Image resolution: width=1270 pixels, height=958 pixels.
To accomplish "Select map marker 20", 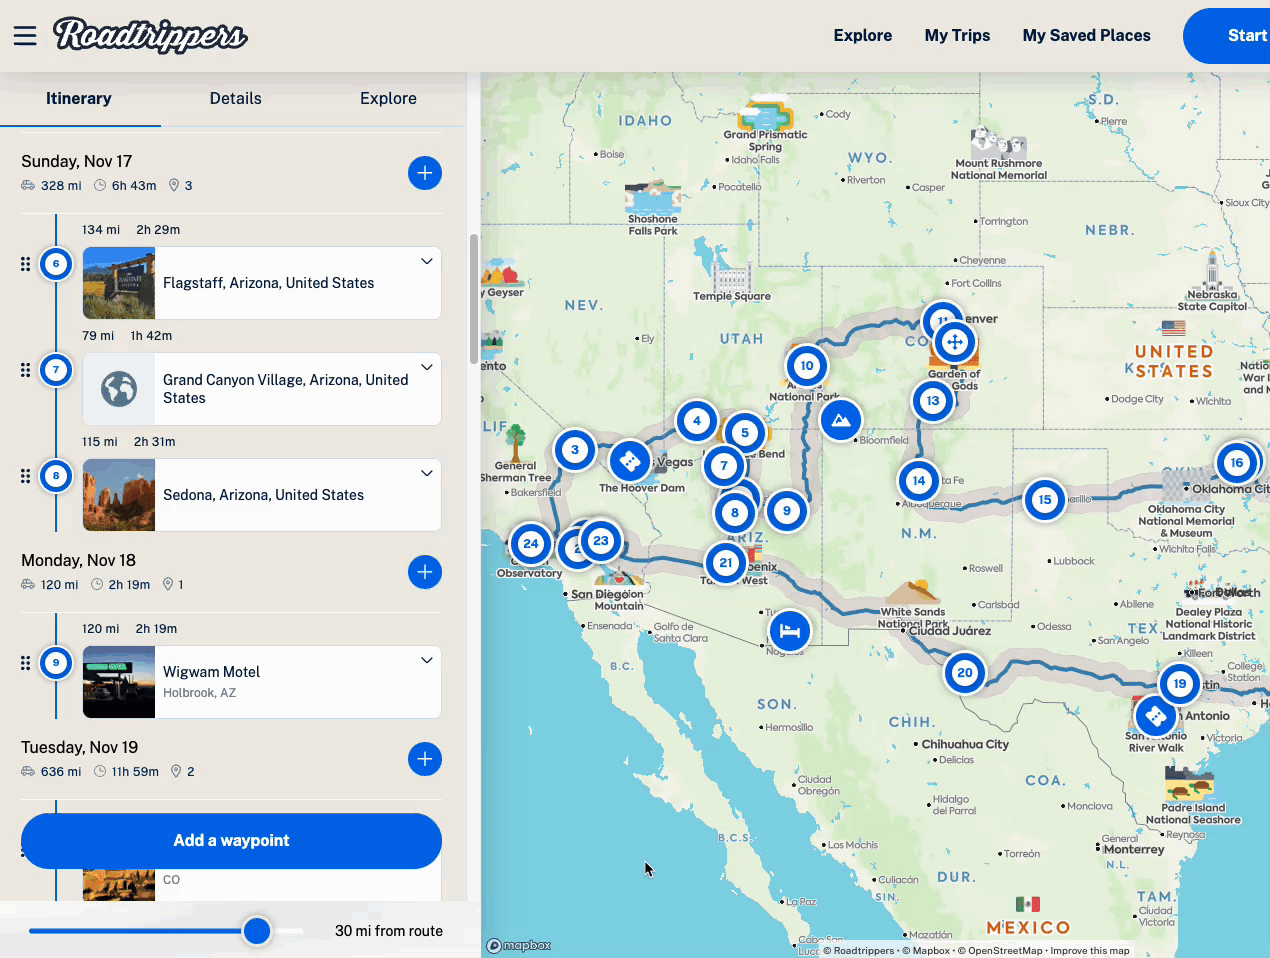I will (x=965, y=673).
